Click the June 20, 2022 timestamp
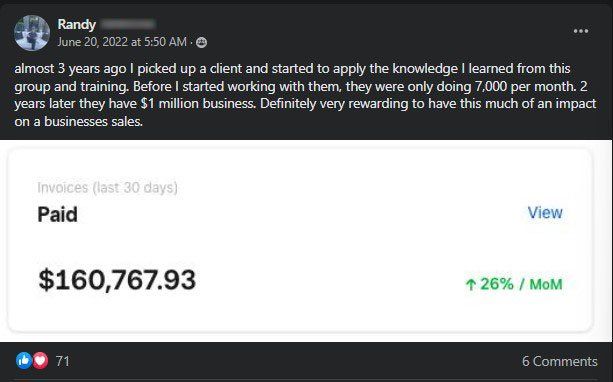This screenshot has height=382, width=613. point(122,42)
